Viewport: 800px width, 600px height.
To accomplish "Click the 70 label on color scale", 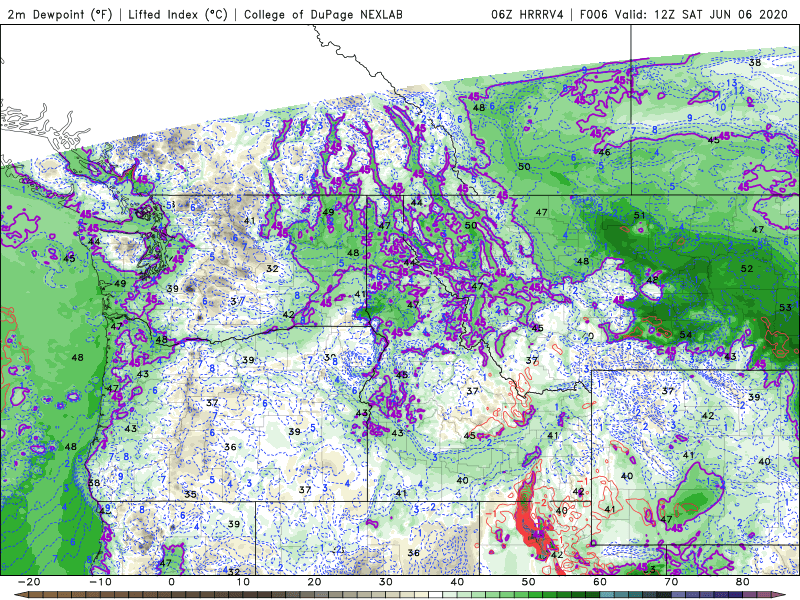I will (x=671, y=582).
